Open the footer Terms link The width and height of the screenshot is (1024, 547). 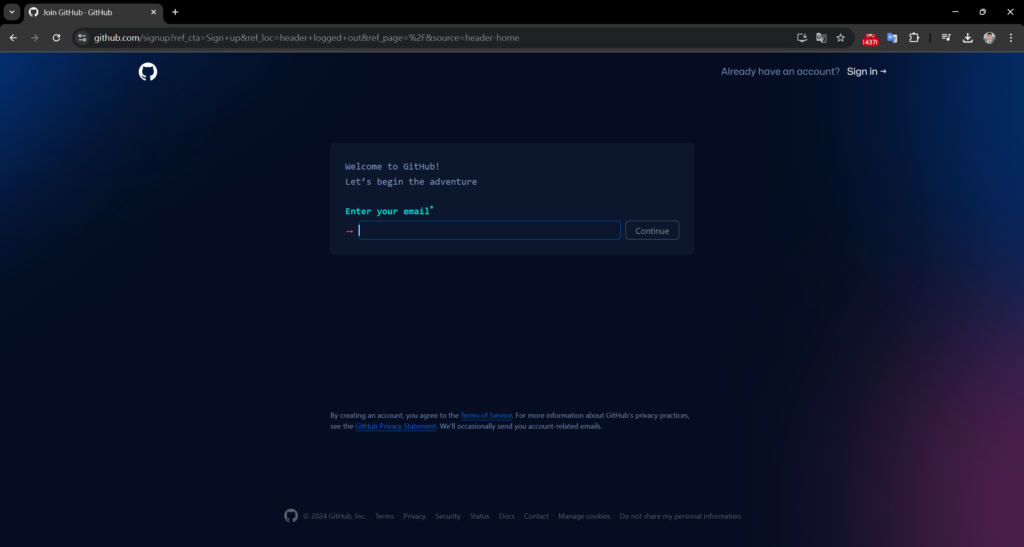point(384,516)
